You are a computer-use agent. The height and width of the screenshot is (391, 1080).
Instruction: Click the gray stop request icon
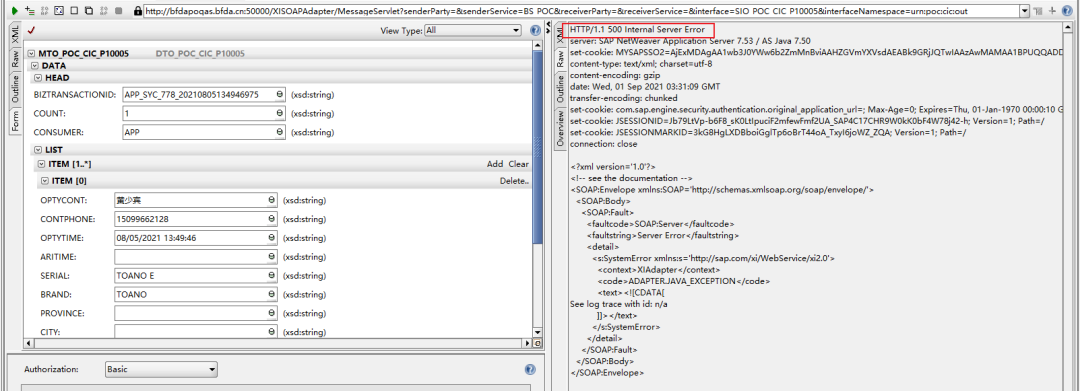coord(118,11)
